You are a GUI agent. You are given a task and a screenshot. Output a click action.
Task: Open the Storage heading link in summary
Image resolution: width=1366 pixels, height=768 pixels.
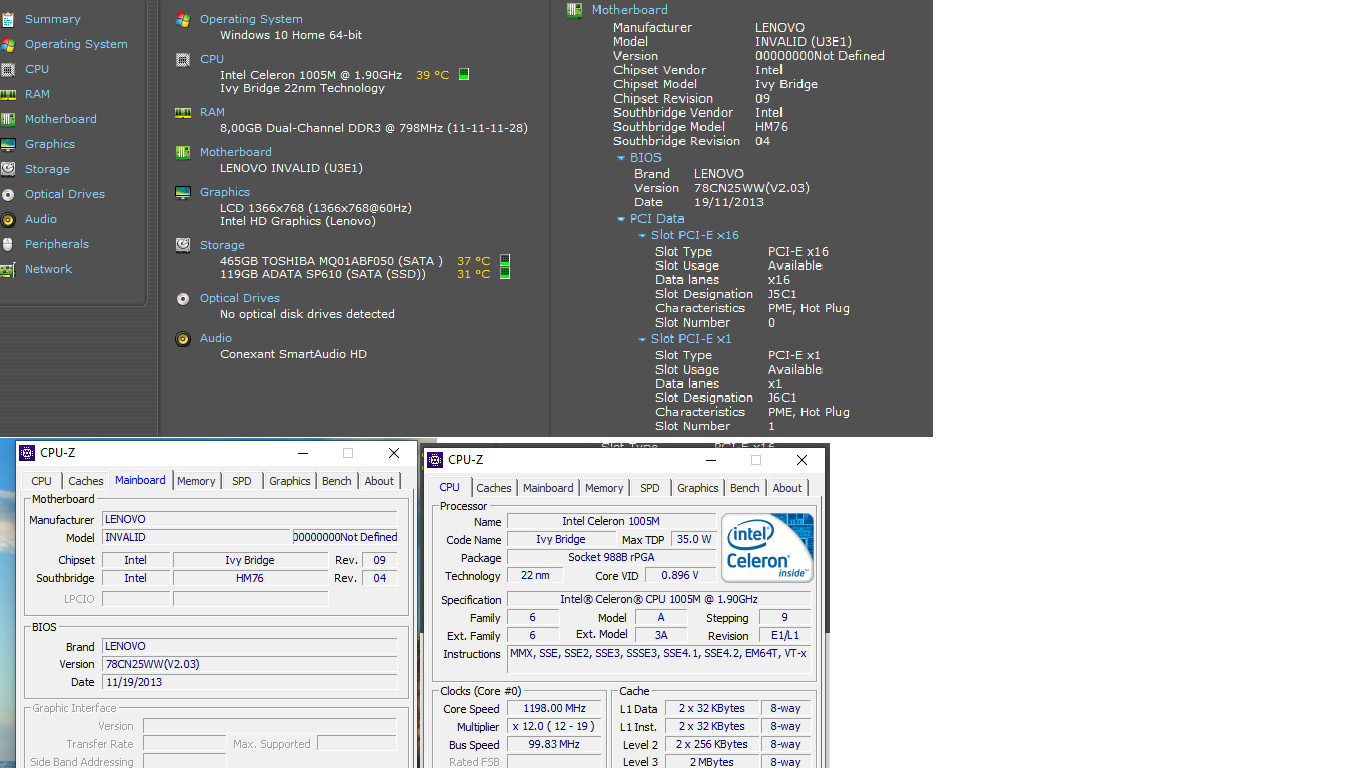tap(222, 245)
